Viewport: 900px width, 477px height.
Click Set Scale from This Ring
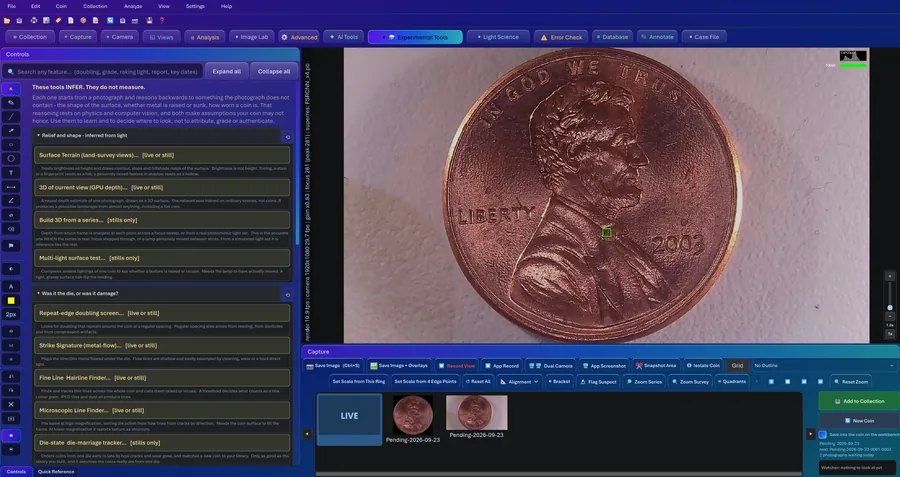pyautogui.click(x=359, y=382)
